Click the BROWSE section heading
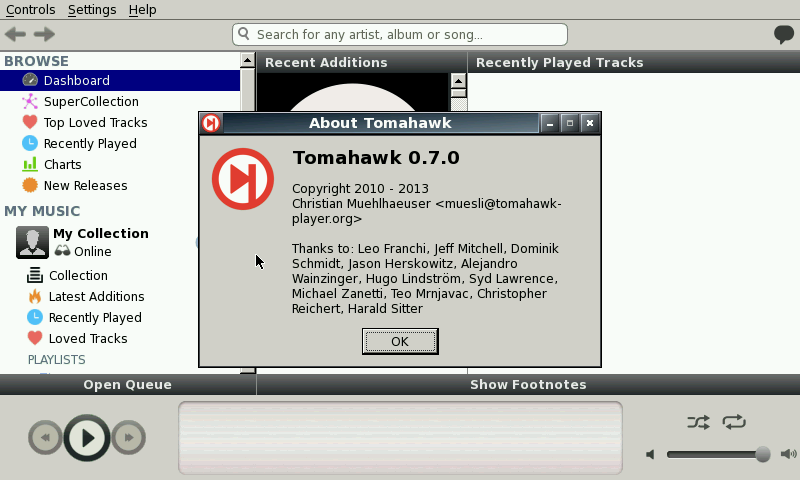800x480 pixels. [36, 61]
